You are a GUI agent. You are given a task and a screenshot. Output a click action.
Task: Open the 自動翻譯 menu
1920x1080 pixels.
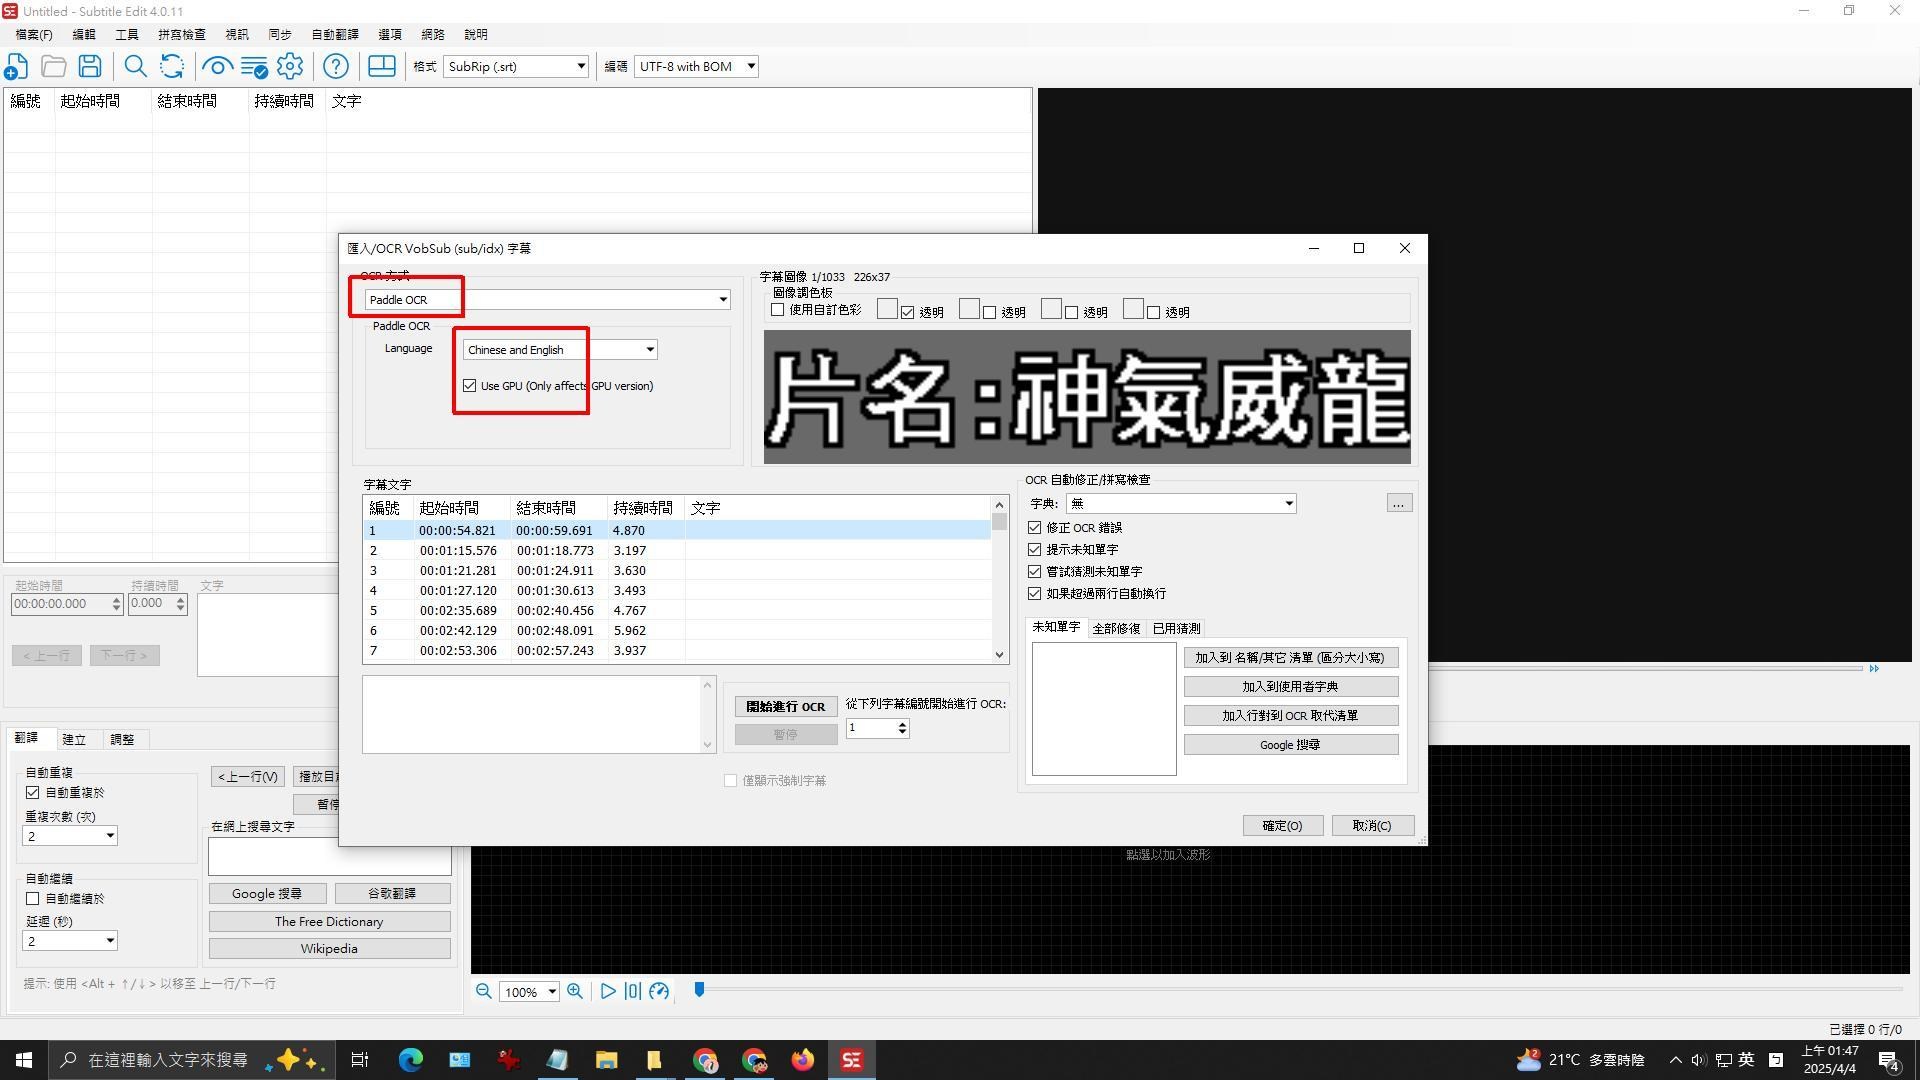(335, 33)
